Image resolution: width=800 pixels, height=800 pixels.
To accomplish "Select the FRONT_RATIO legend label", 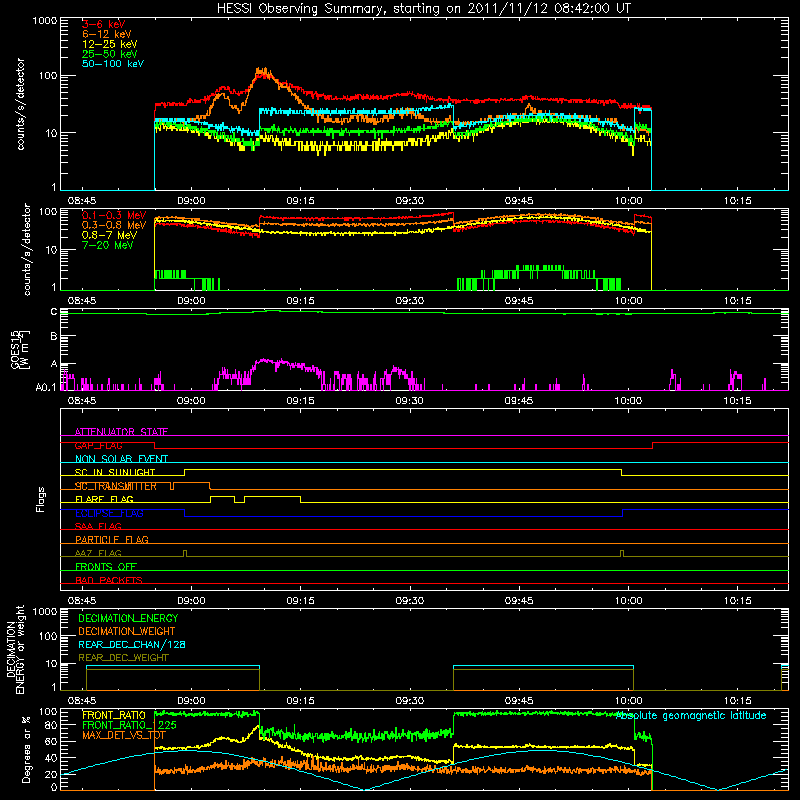I will pos(114,715).
